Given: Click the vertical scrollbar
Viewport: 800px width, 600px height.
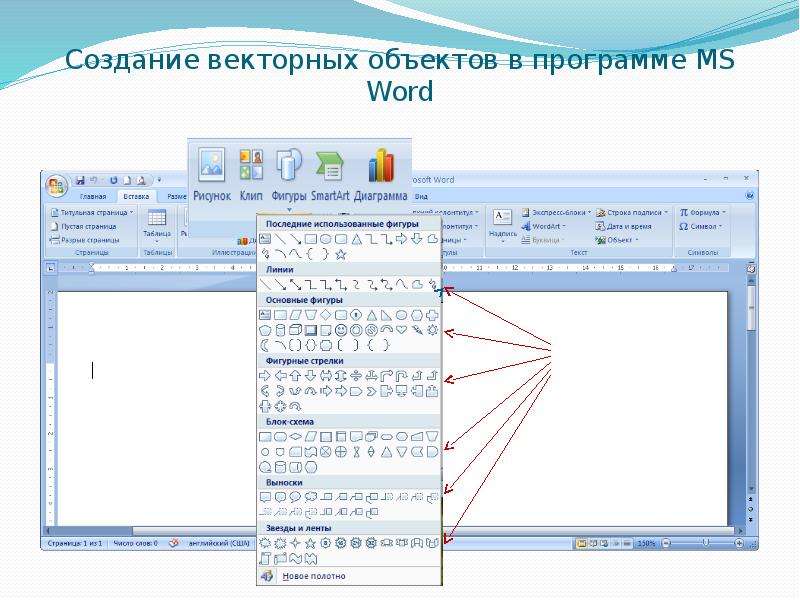Looking at the screenshot, I should 751,383.
